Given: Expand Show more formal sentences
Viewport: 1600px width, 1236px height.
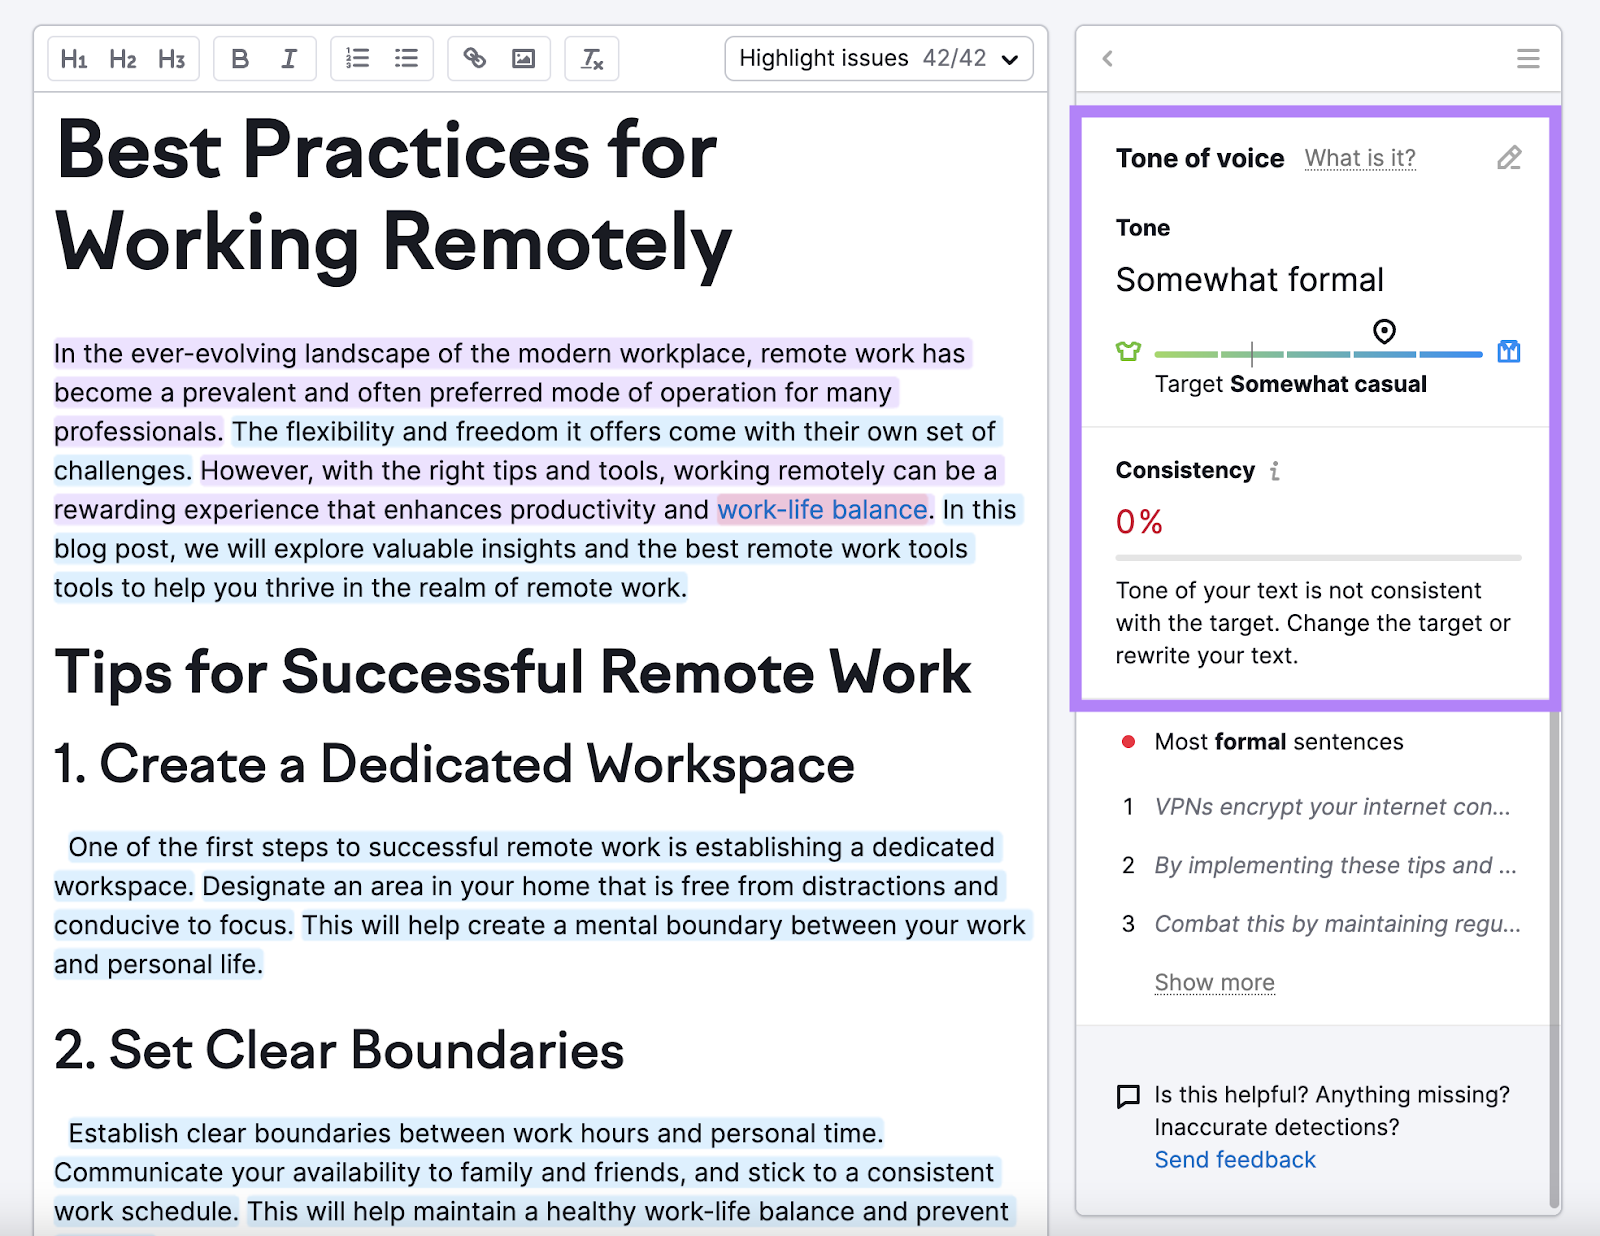Looking at the screenshot, I should (1214, 982).
